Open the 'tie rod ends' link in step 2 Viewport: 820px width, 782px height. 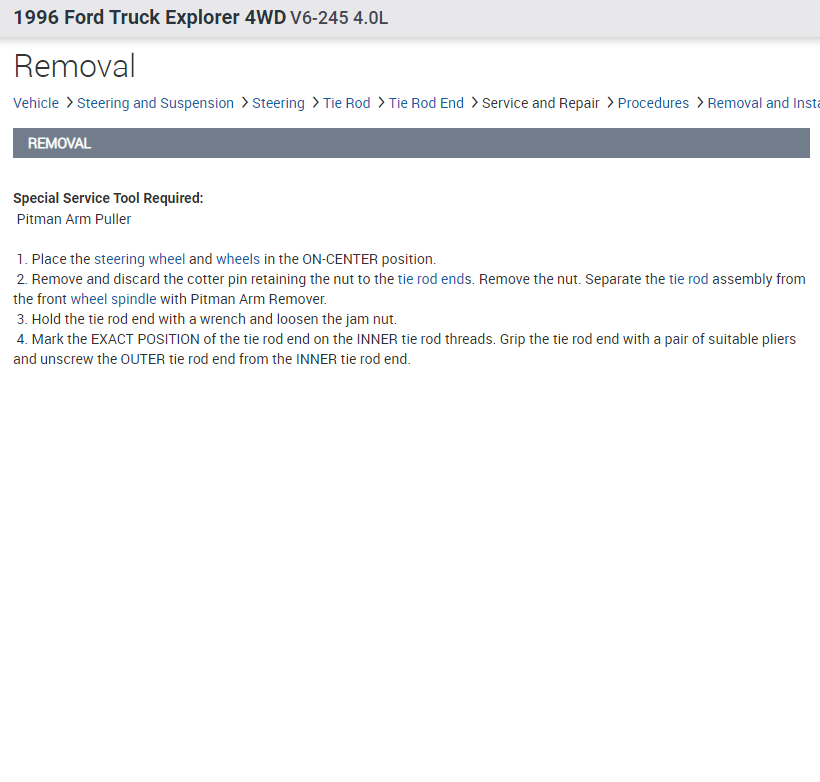coord(434,279)
